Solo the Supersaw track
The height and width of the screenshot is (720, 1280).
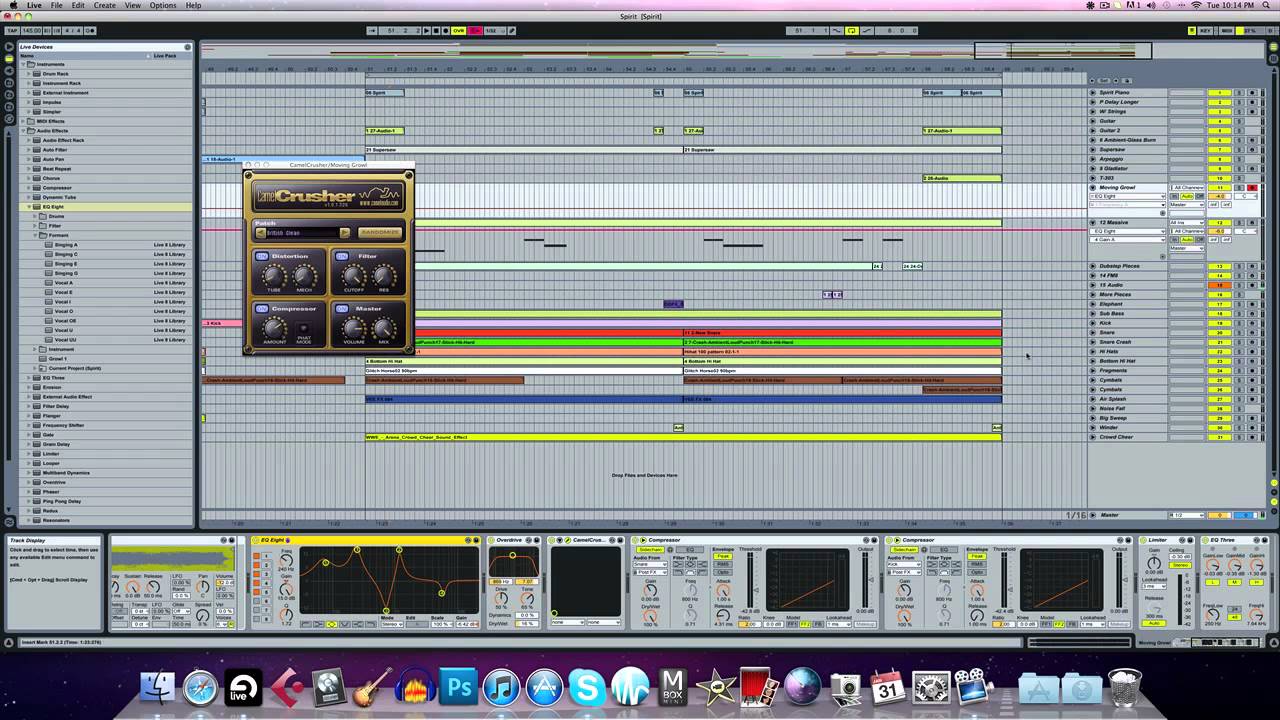[x=1239, y=149]
